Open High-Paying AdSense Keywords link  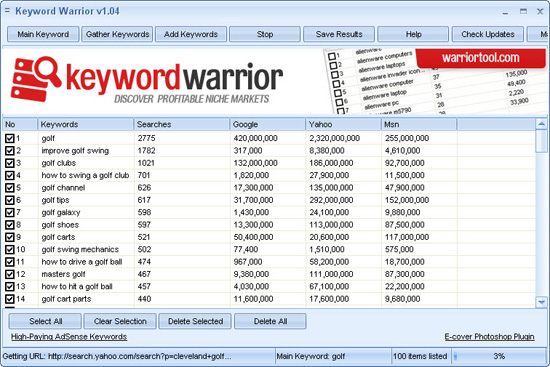coord(69,337)
